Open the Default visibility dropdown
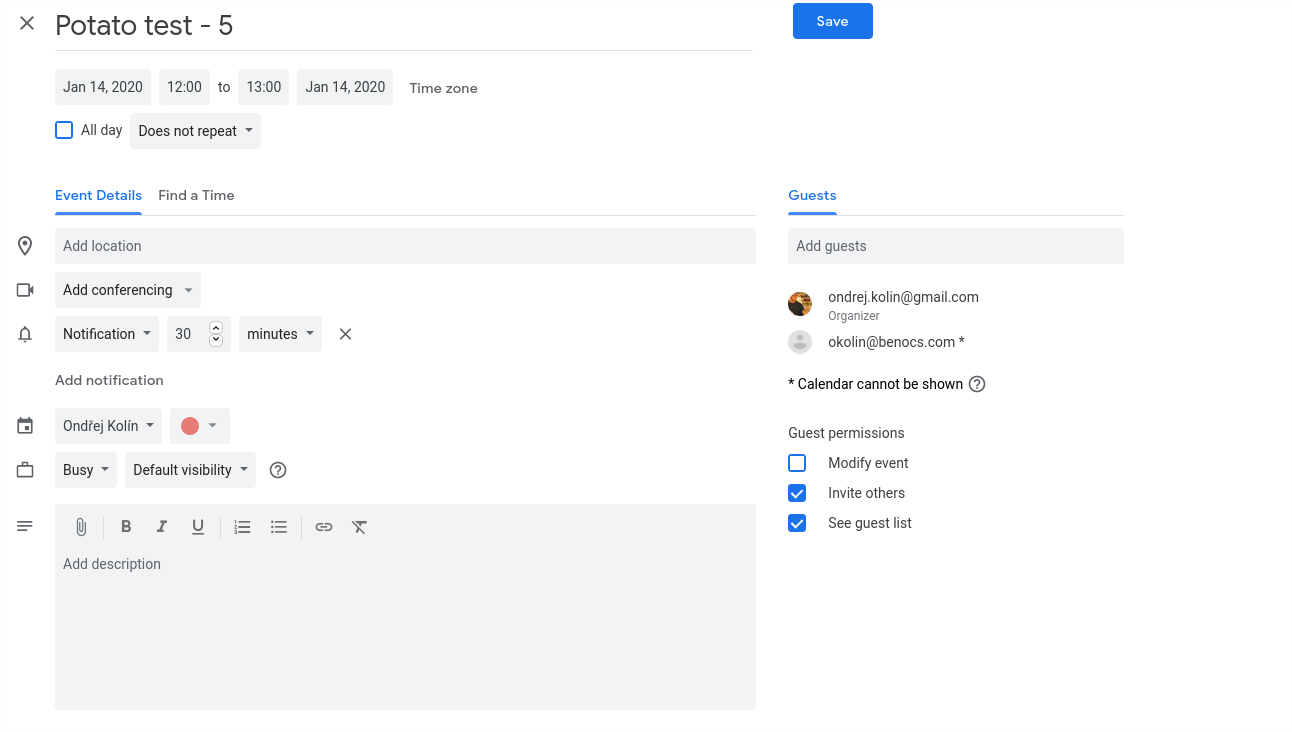The width and height of the screenshot is (1292, 732). tap(190, 470)
